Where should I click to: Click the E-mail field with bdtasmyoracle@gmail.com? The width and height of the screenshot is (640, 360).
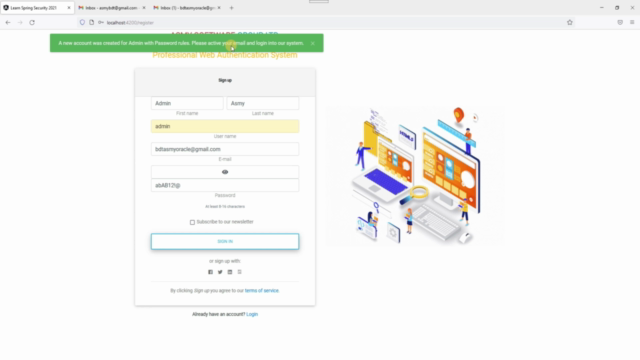(225, 149)
